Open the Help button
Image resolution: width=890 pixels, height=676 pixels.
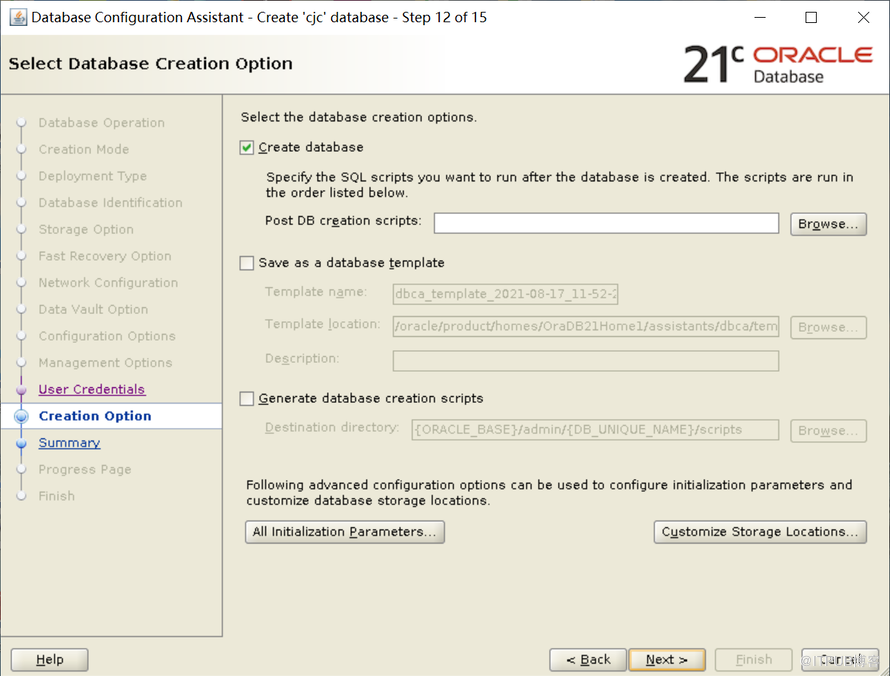[x=49, y=660]
